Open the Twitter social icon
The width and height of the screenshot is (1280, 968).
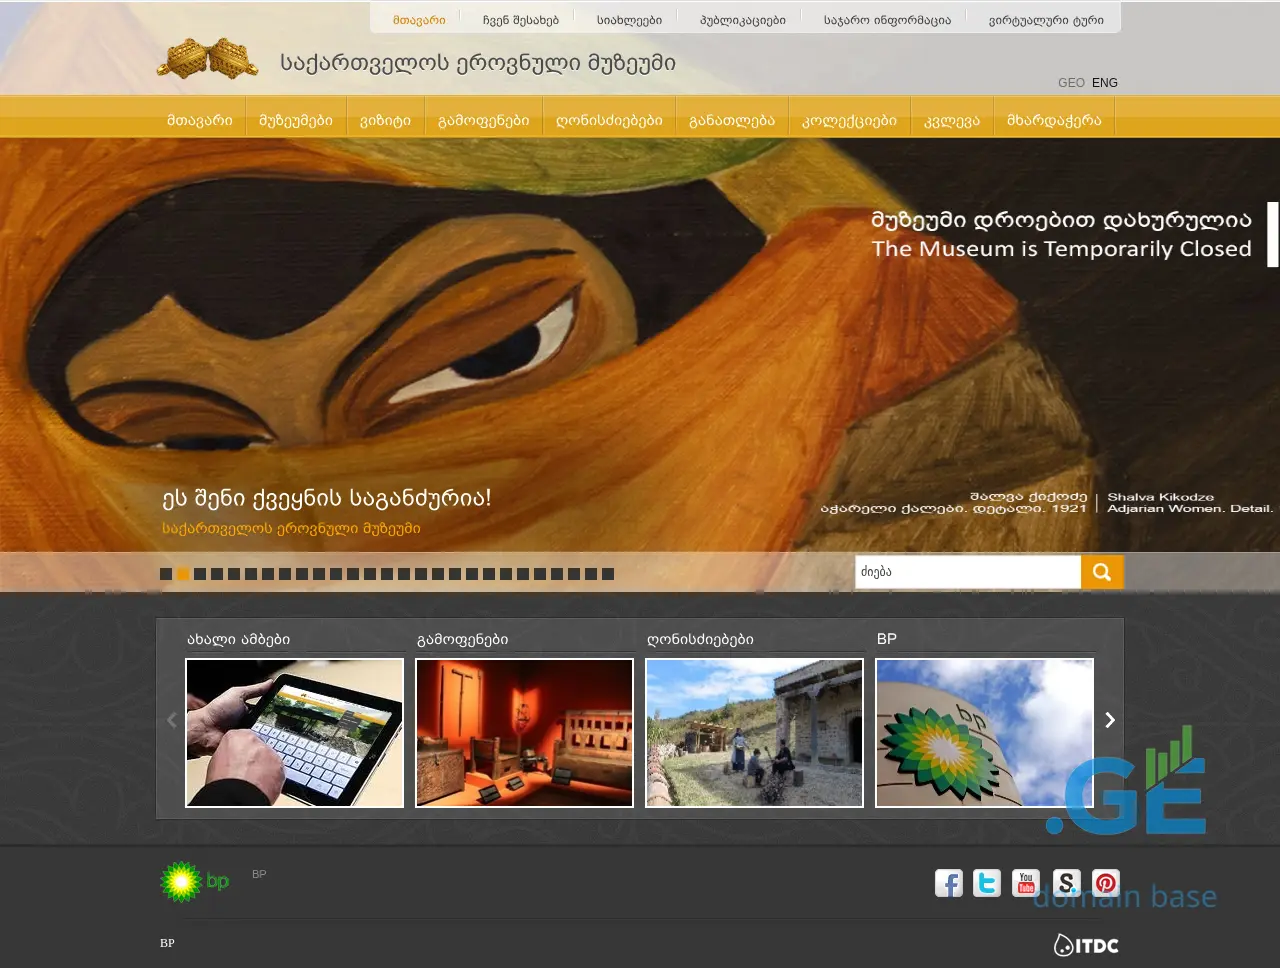(x=987, y=883)
